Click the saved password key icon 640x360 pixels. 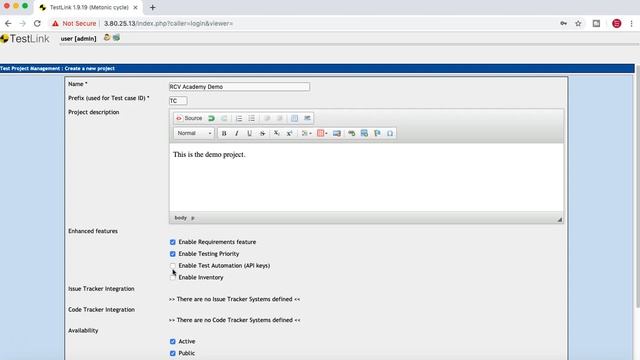(564, 24)
